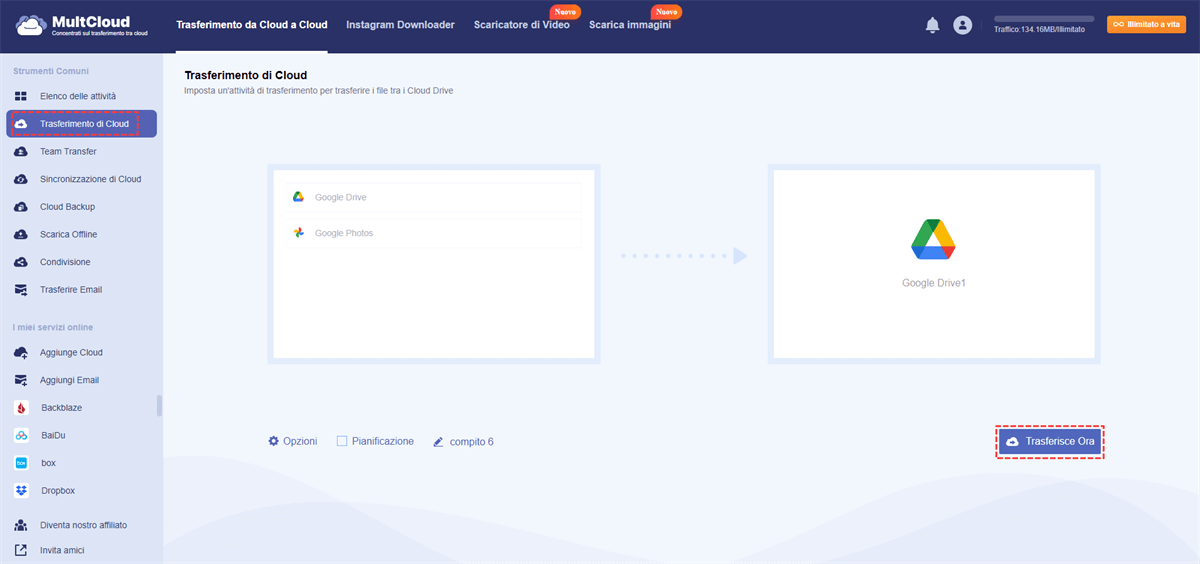
Task: Click the Condivisione cloud icon
Action: (20, 262)
